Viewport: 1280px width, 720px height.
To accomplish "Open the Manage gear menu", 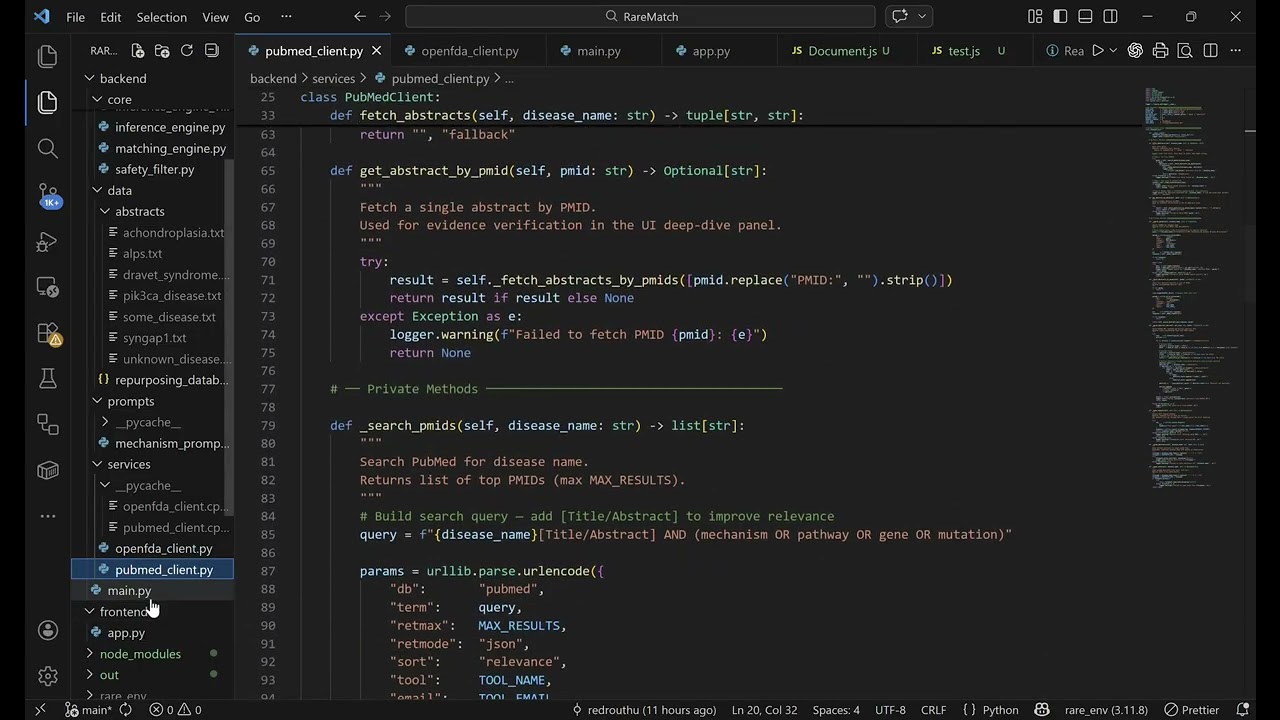I will pos(47,676).
